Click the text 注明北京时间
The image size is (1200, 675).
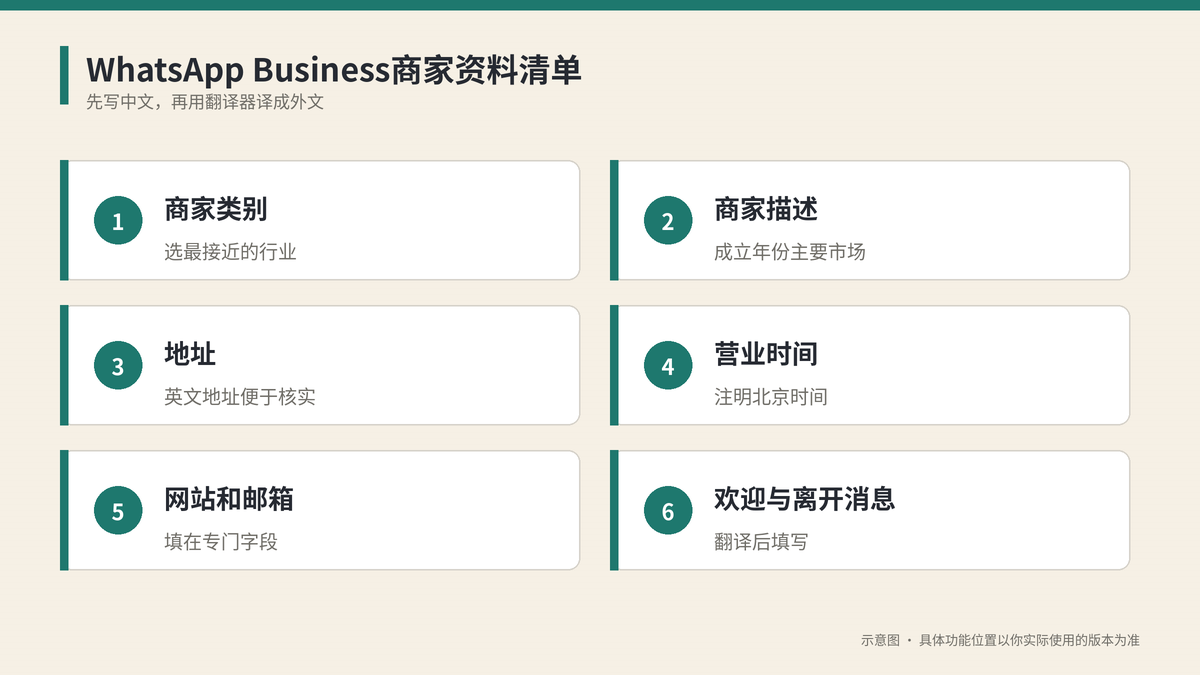tap(771, 397)
